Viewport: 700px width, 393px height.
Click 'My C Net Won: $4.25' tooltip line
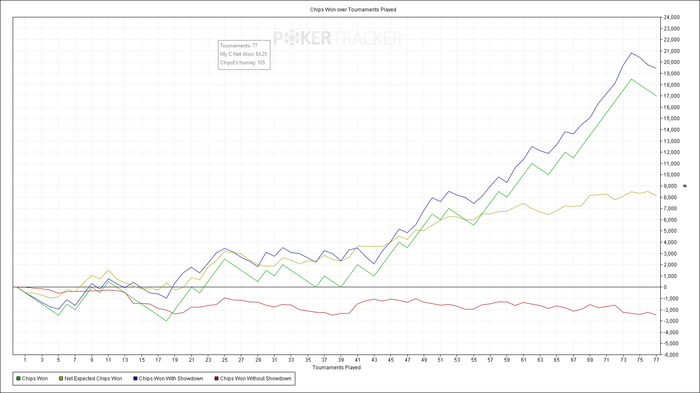click(x=243, y=54)
